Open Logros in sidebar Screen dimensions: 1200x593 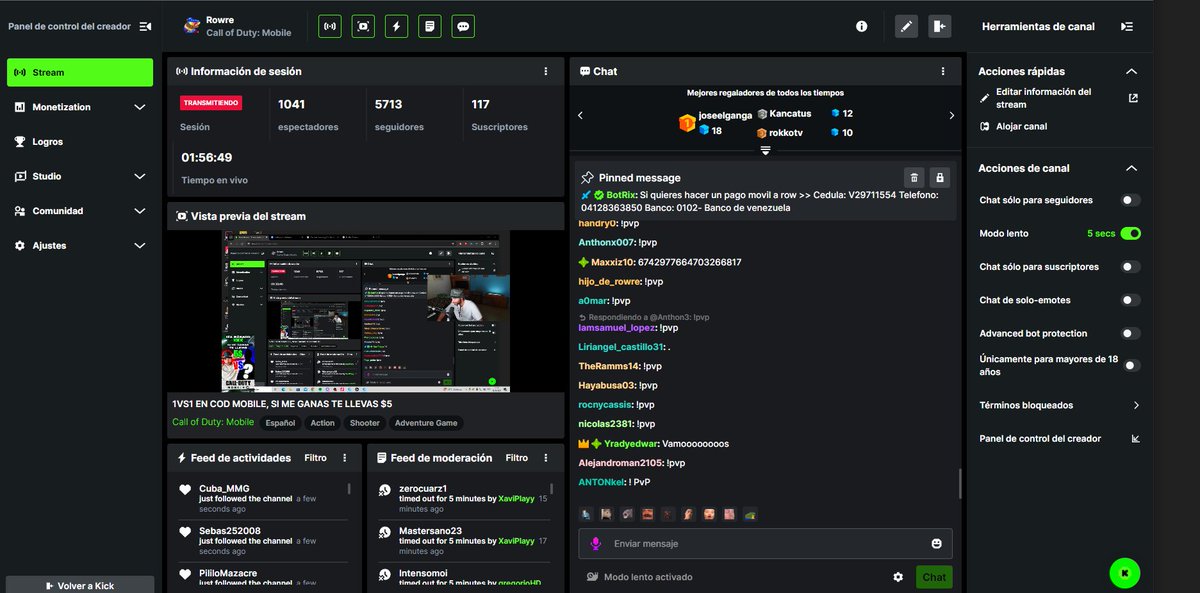click(x=80, y=142)
